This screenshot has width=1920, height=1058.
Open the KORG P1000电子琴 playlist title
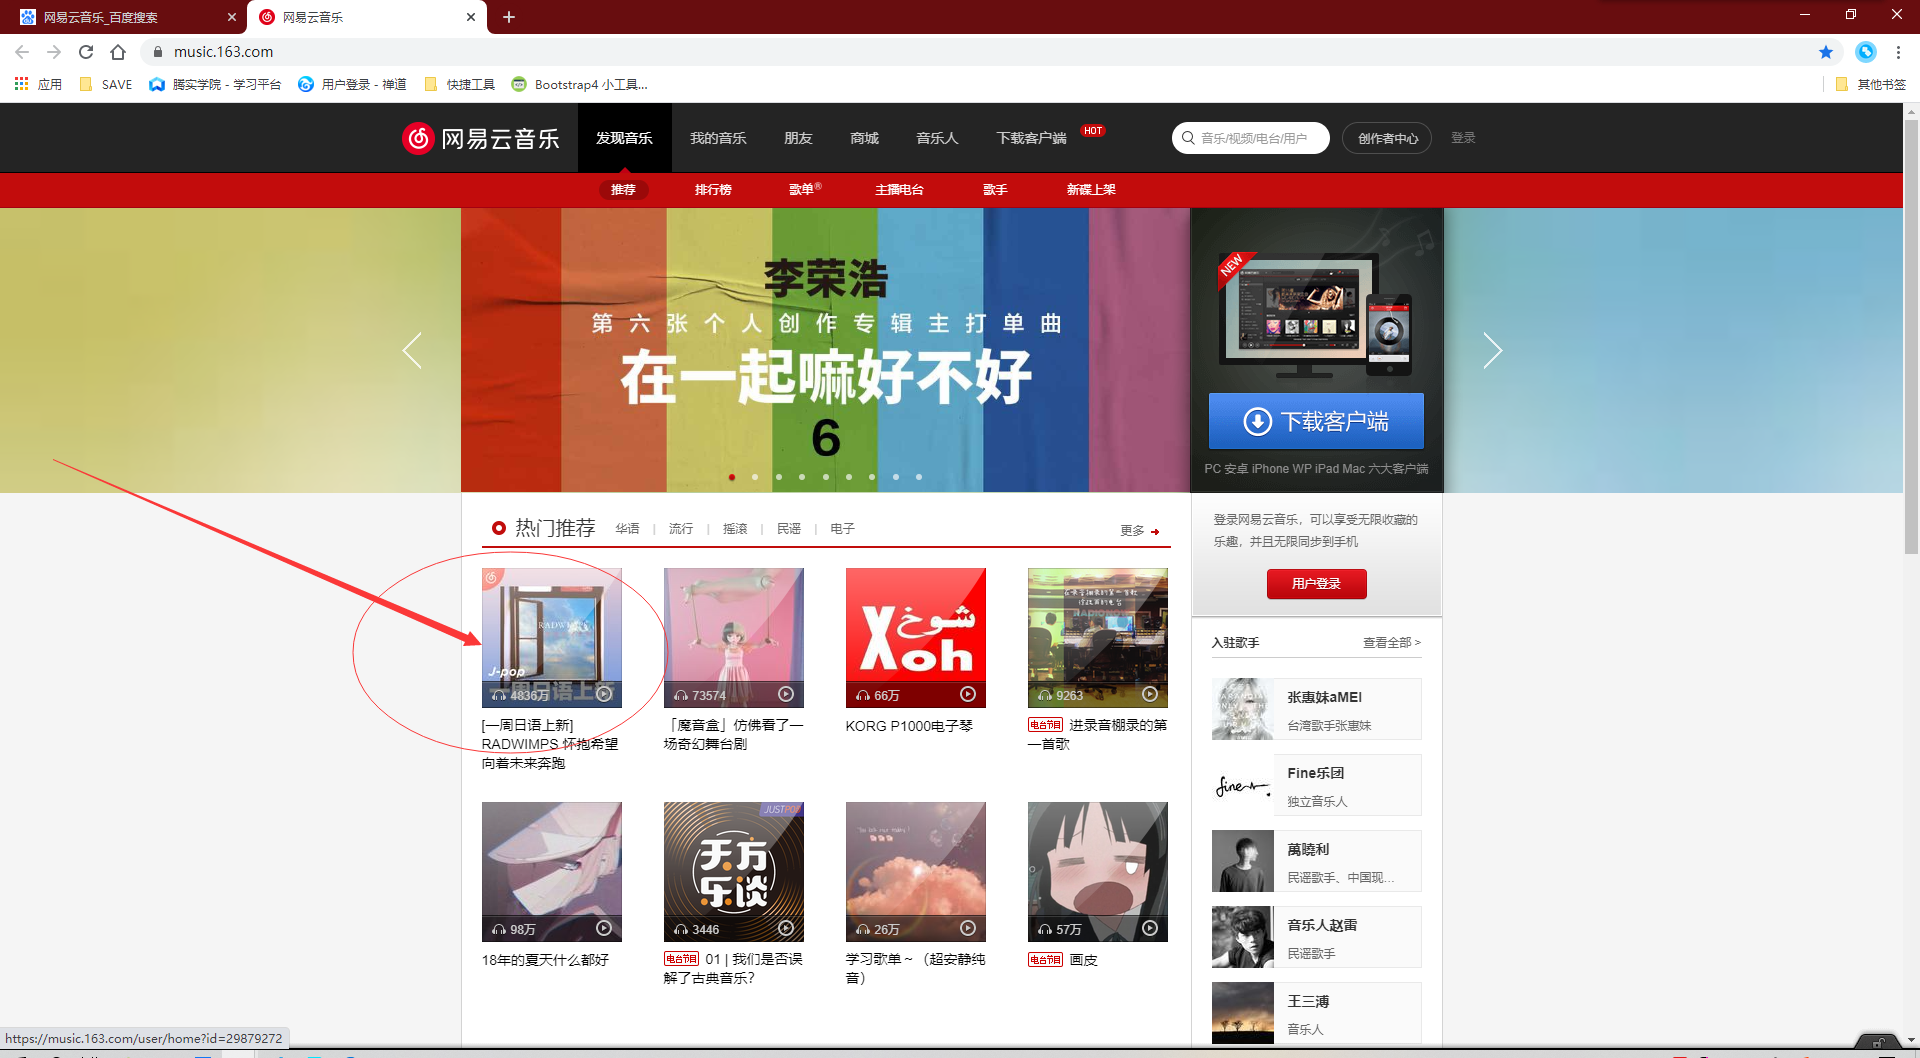tap(909, 726)
